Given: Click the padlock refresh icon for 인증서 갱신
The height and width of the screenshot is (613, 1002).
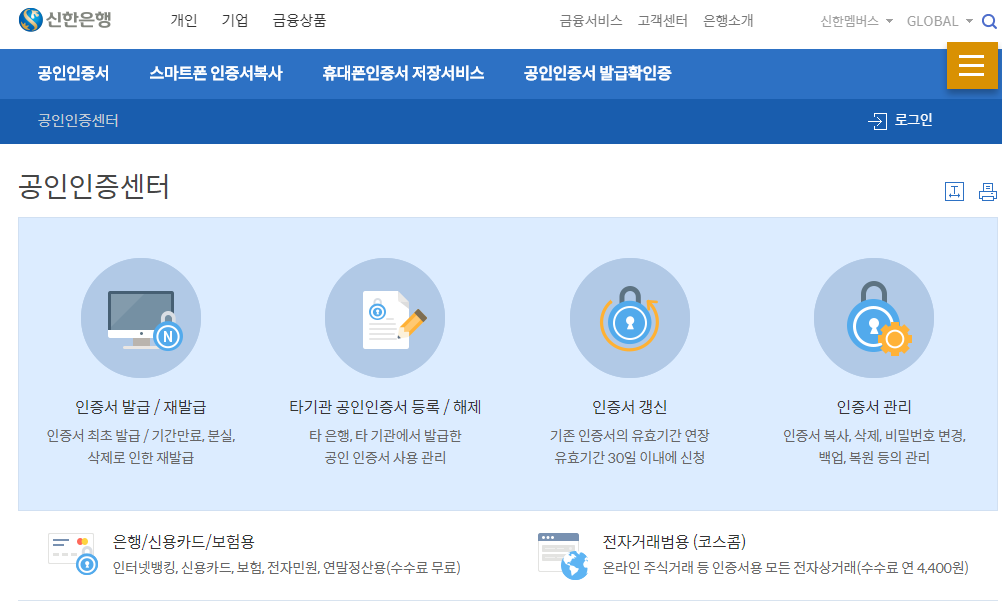Looking at the screenshot, I should click(629, 318).
